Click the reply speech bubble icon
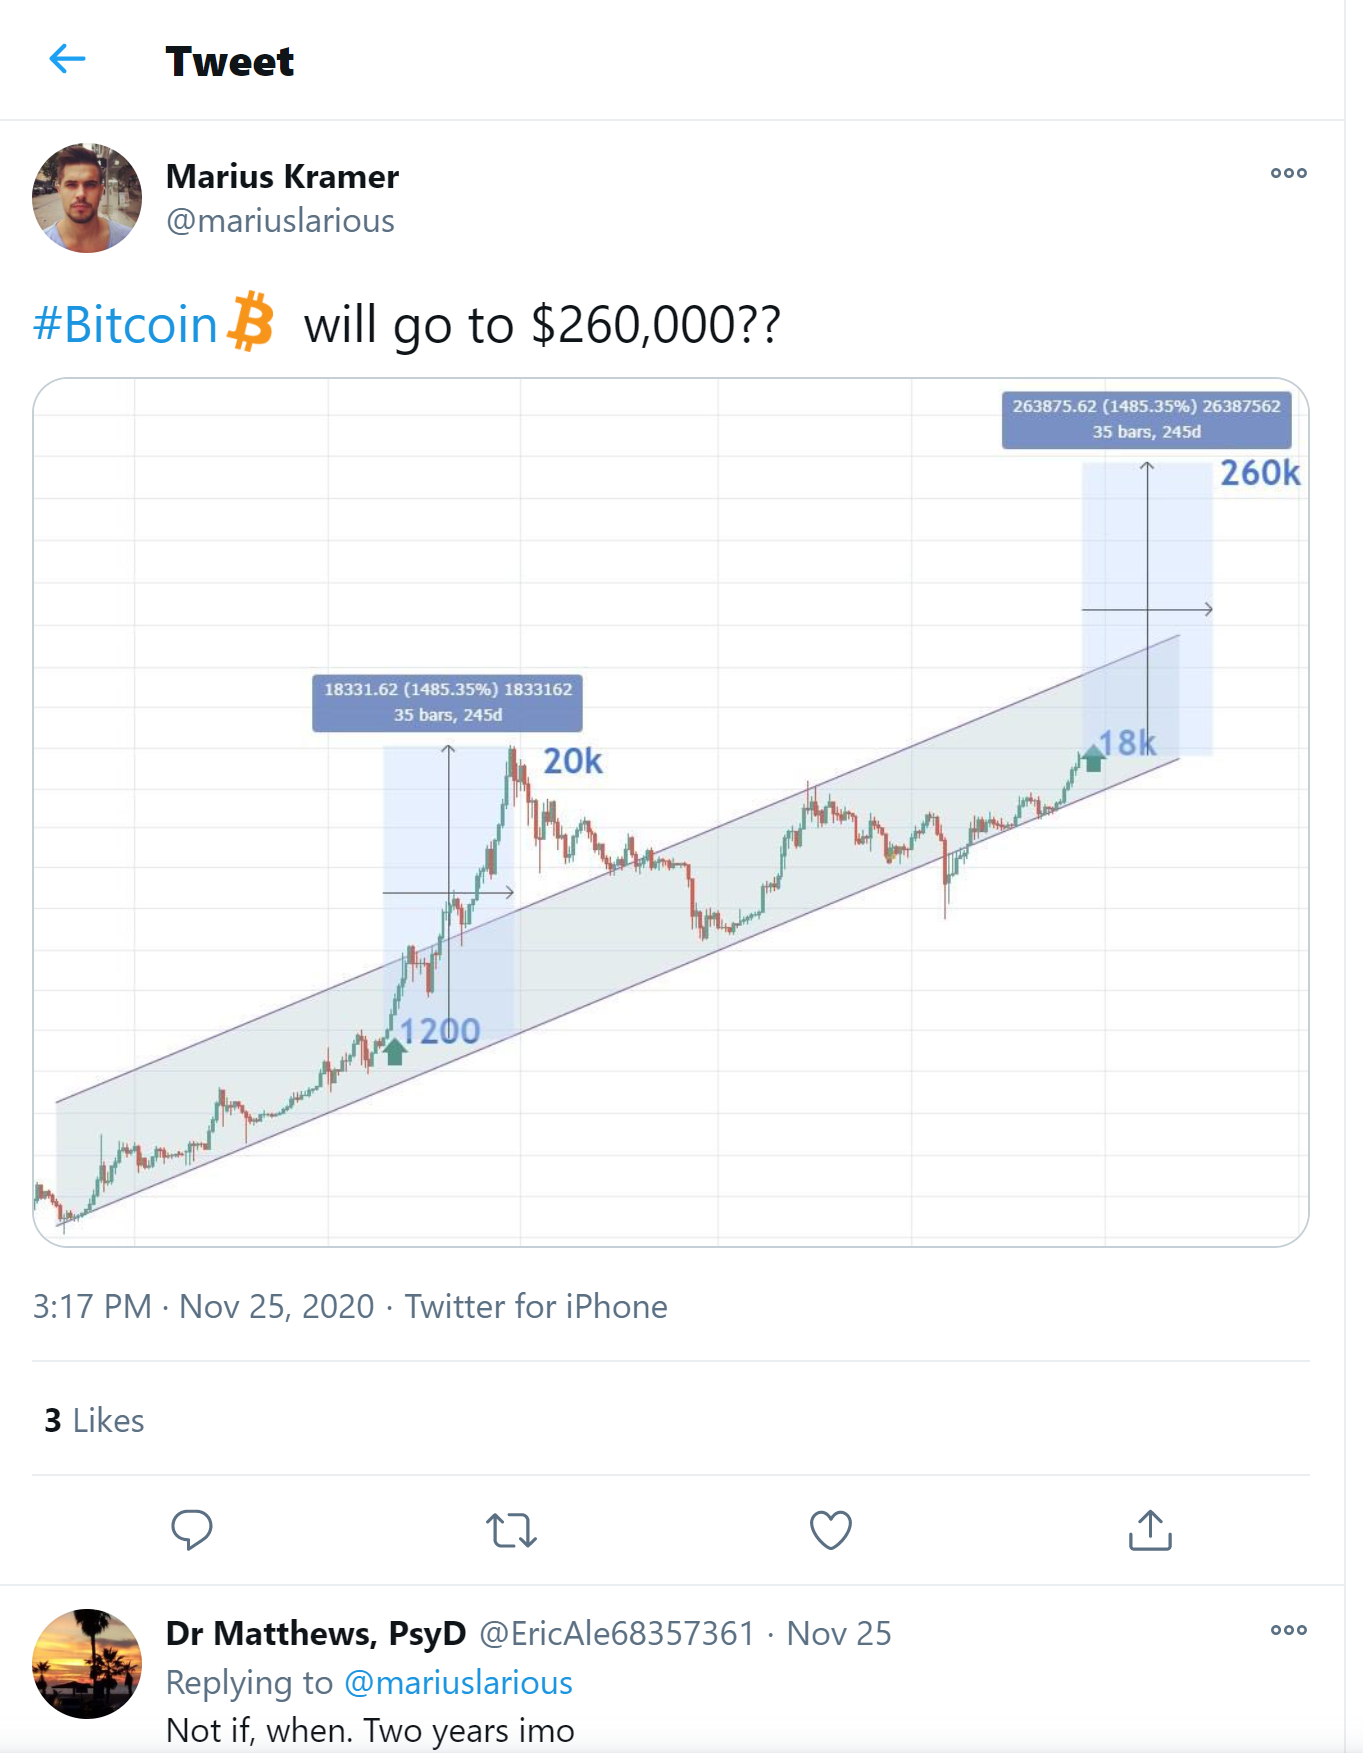Image resolution: width=1363 pixels, height=1753 pixels. click(x=191, y=1529)
